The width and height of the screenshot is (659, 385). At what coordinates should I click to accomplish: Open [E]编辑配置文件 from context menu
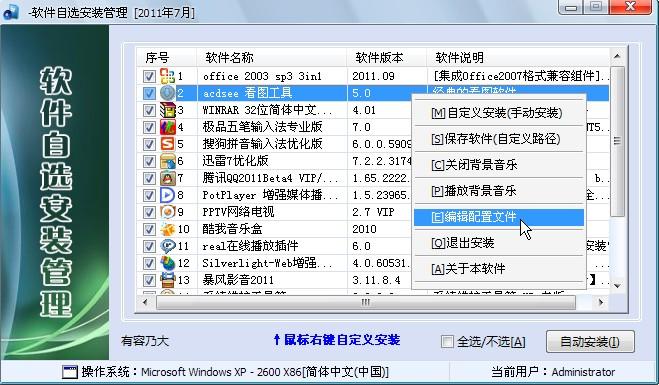click(x=499, y=217)
